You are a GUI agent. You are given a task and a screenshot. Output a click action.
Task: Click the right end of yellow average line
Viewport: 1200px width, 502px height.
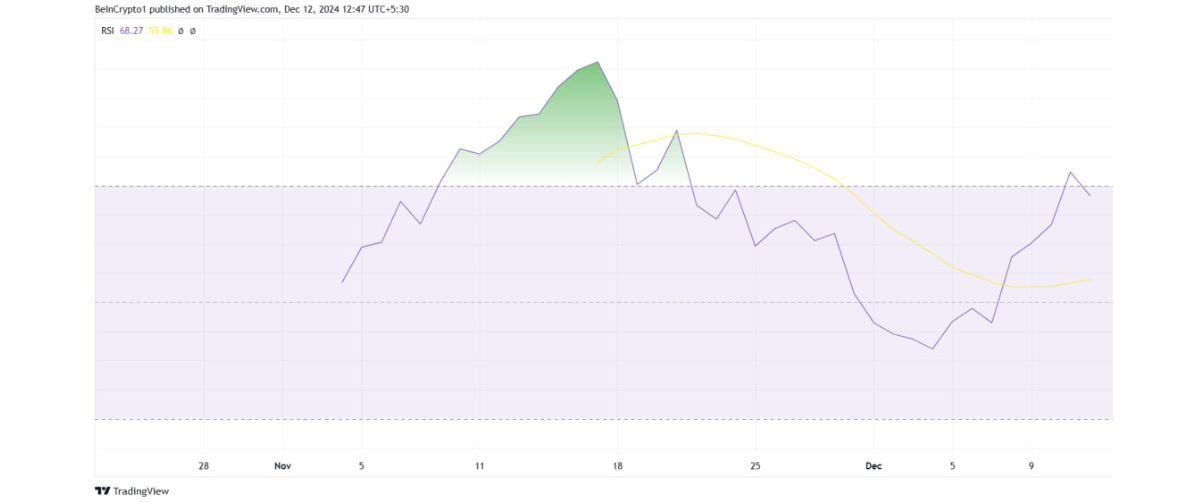[1089, 280]
